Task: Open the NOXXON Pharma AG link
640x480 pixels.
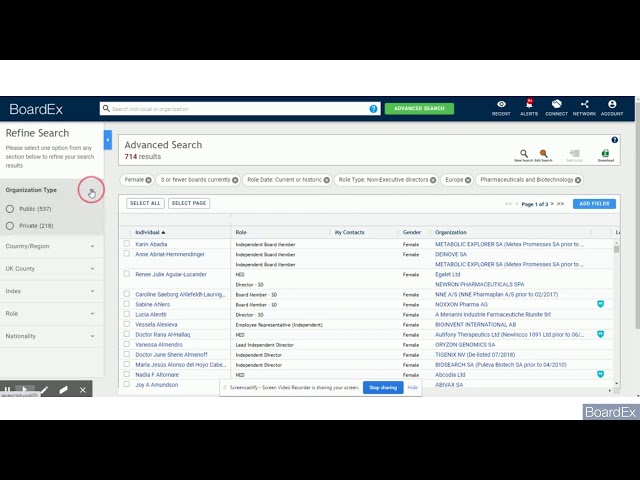Action: [461, 304]
